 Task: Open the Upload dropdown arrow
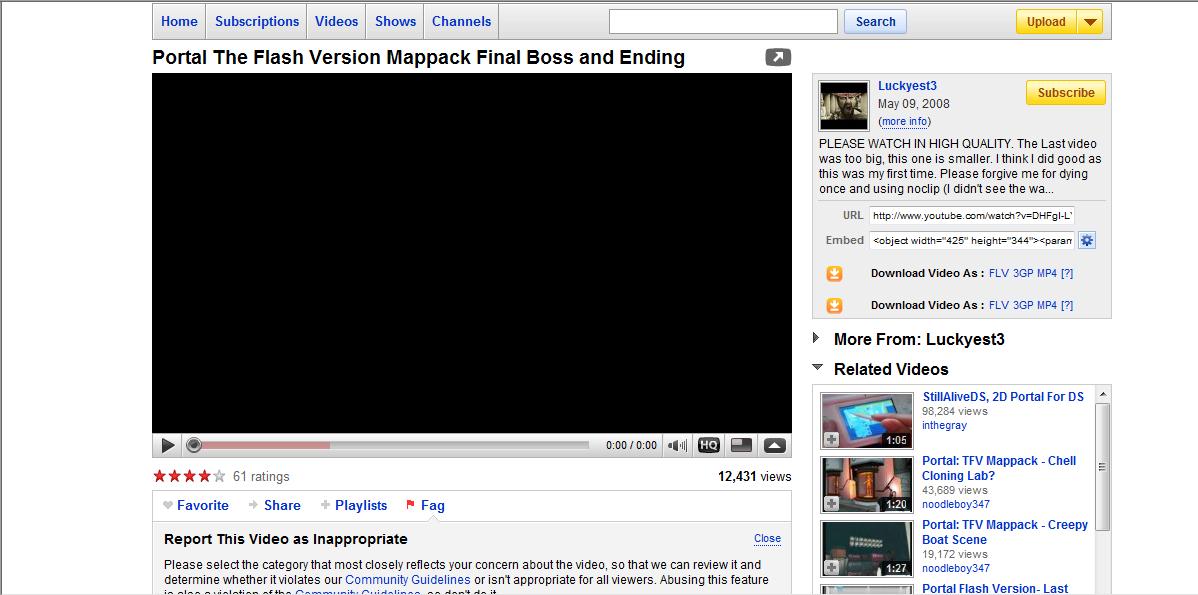pos(1090,22)
